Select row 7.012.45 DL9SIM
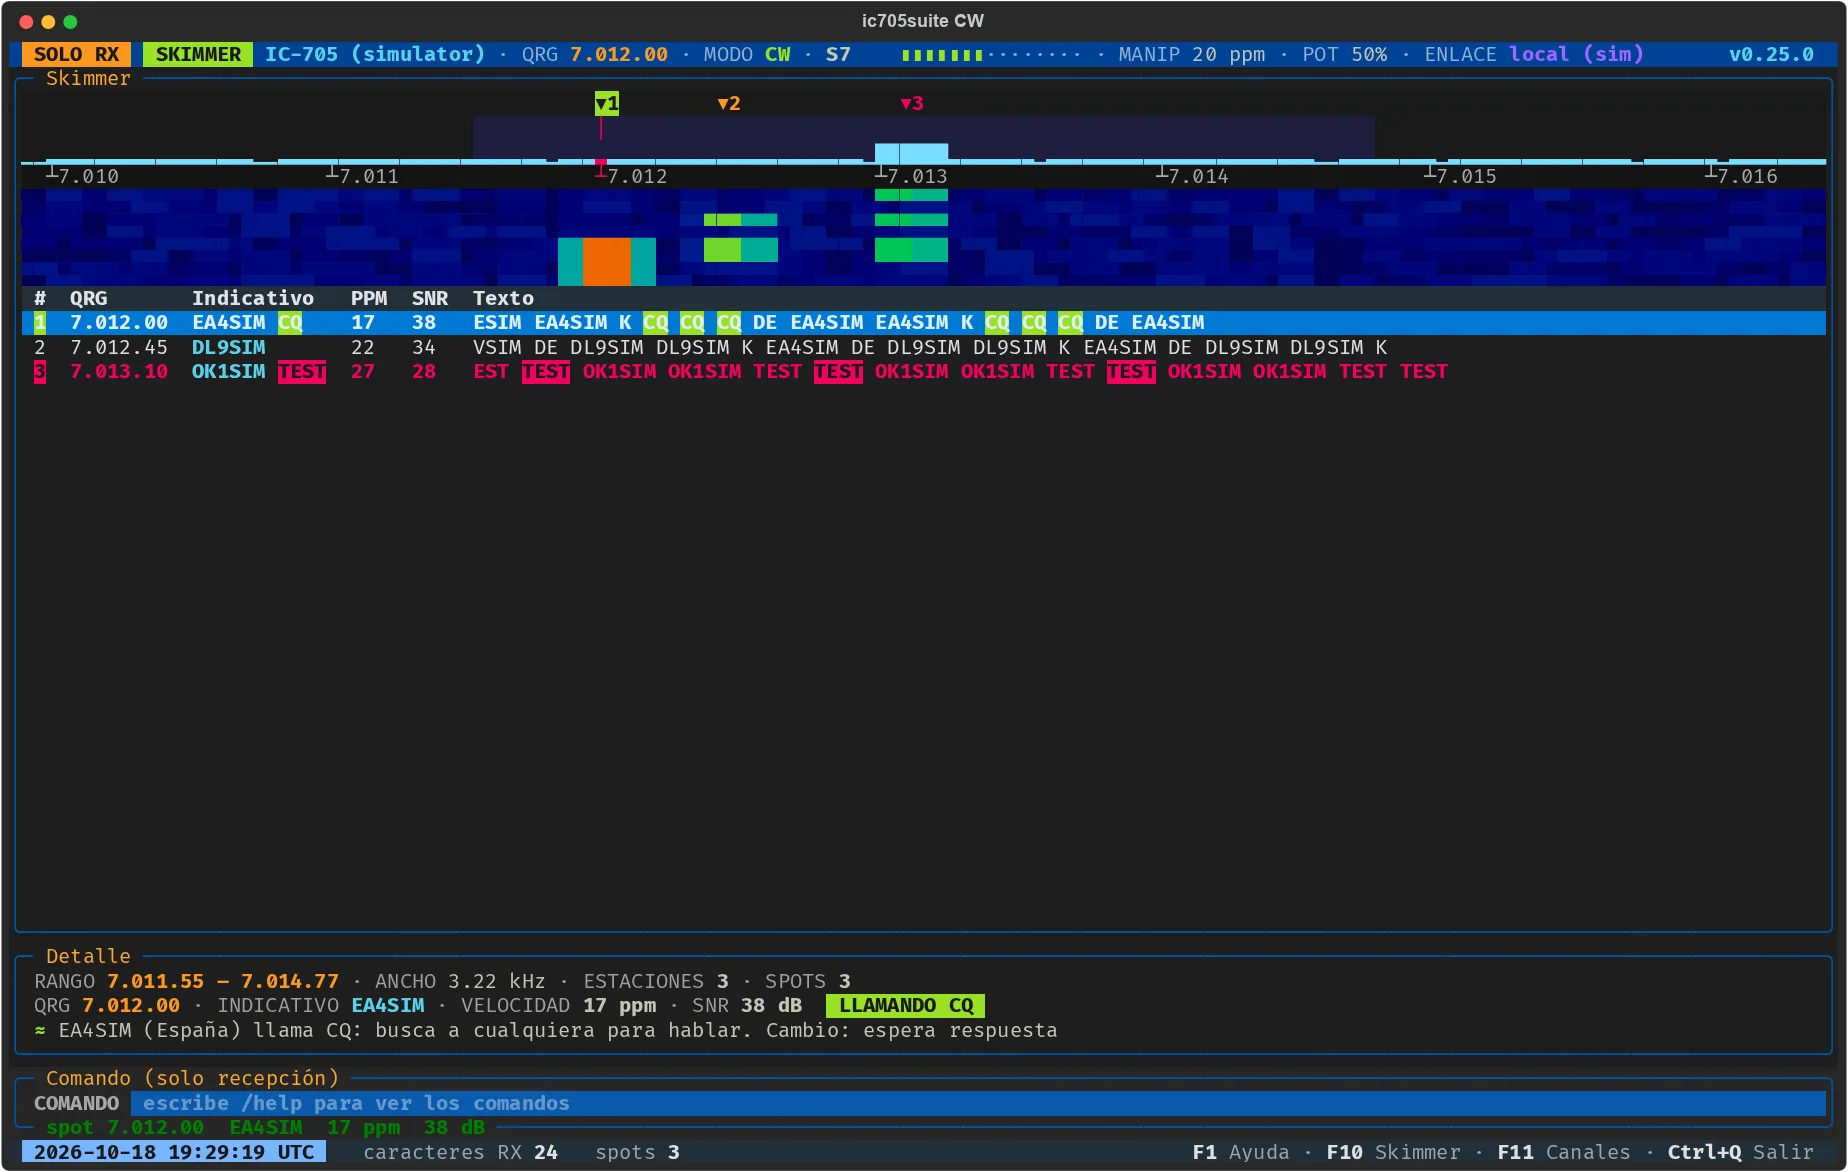 [924, 347]
